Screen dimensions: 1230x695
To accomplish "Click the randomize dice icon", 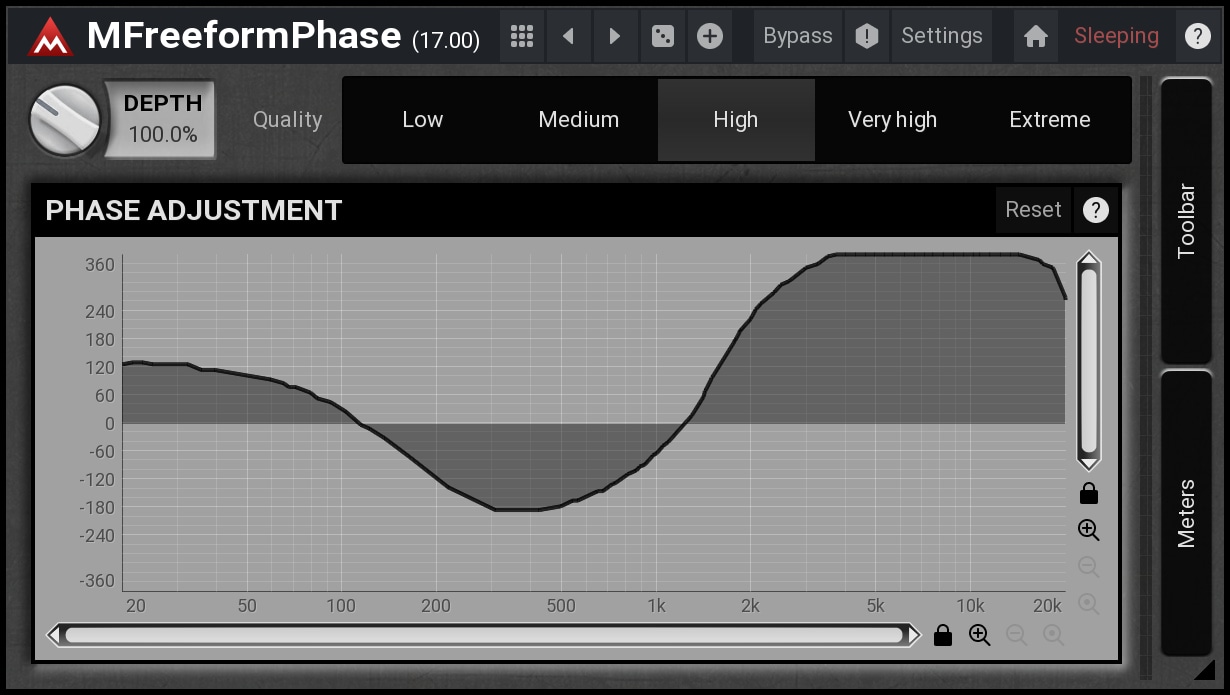I will (x=662, y=36).
